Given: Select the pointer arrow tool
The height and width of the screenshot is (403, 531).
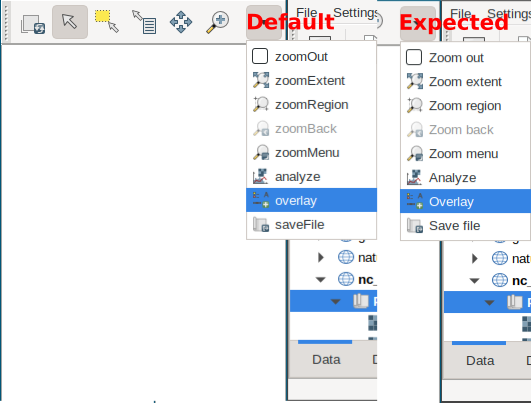Looking at the screenshot, I should (70, 22).
